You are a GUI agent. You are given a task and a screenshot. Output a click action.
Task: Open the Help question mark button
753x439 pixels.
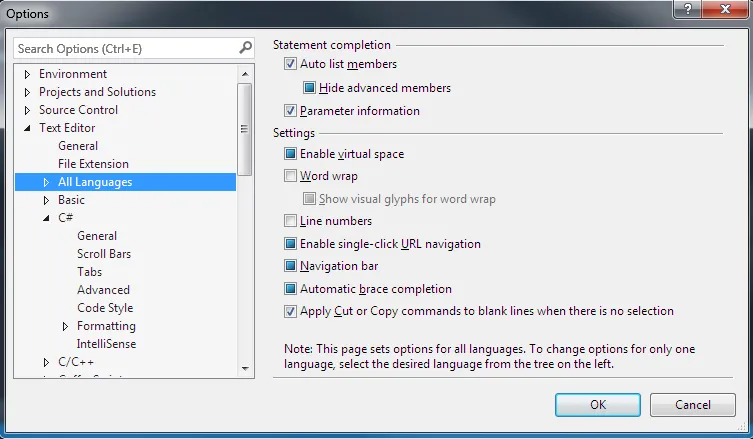pyautogui.click(x=688, y=9)
